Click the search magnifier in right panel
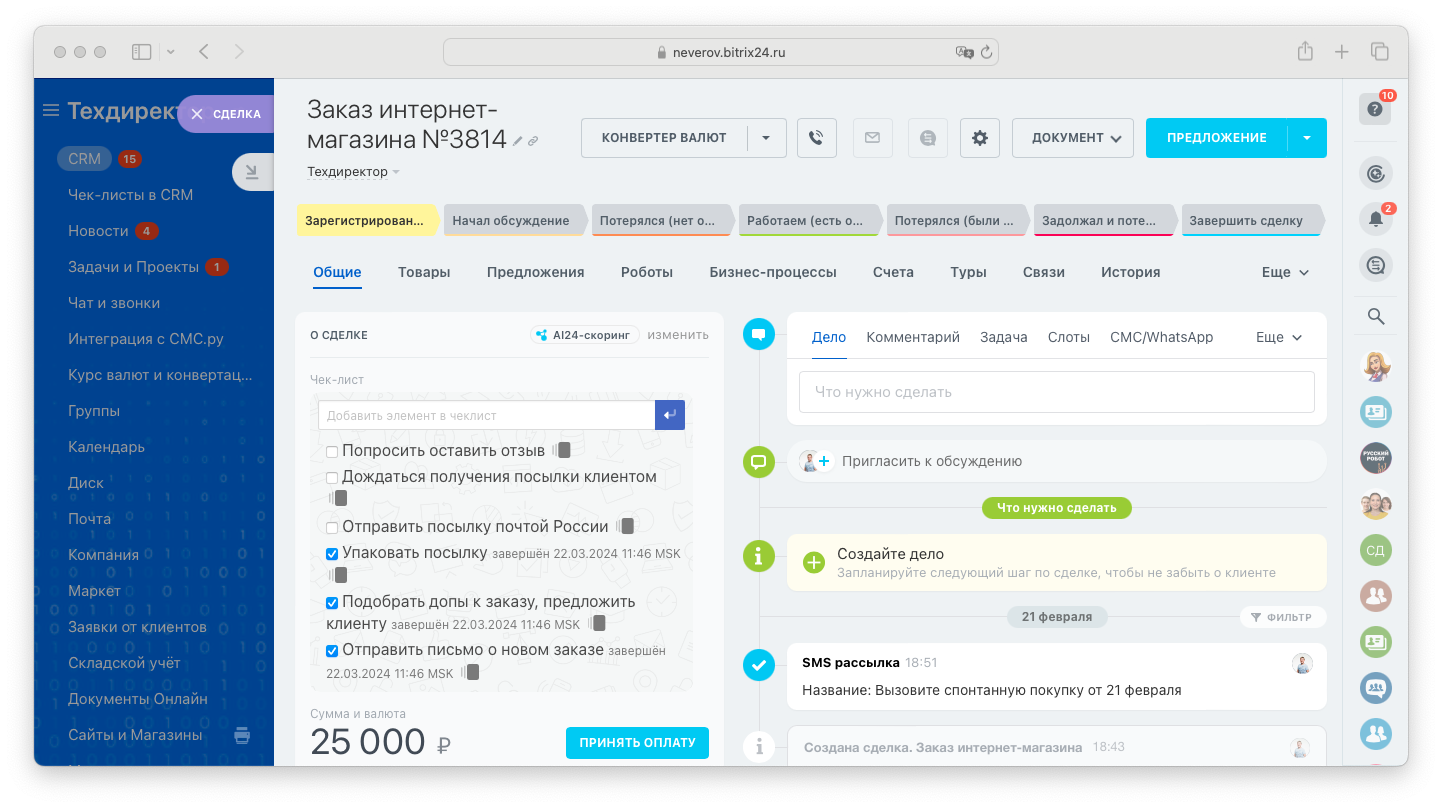This screenshot has width=1442, height=808. pyautogui.click(x=1376, y=317)
